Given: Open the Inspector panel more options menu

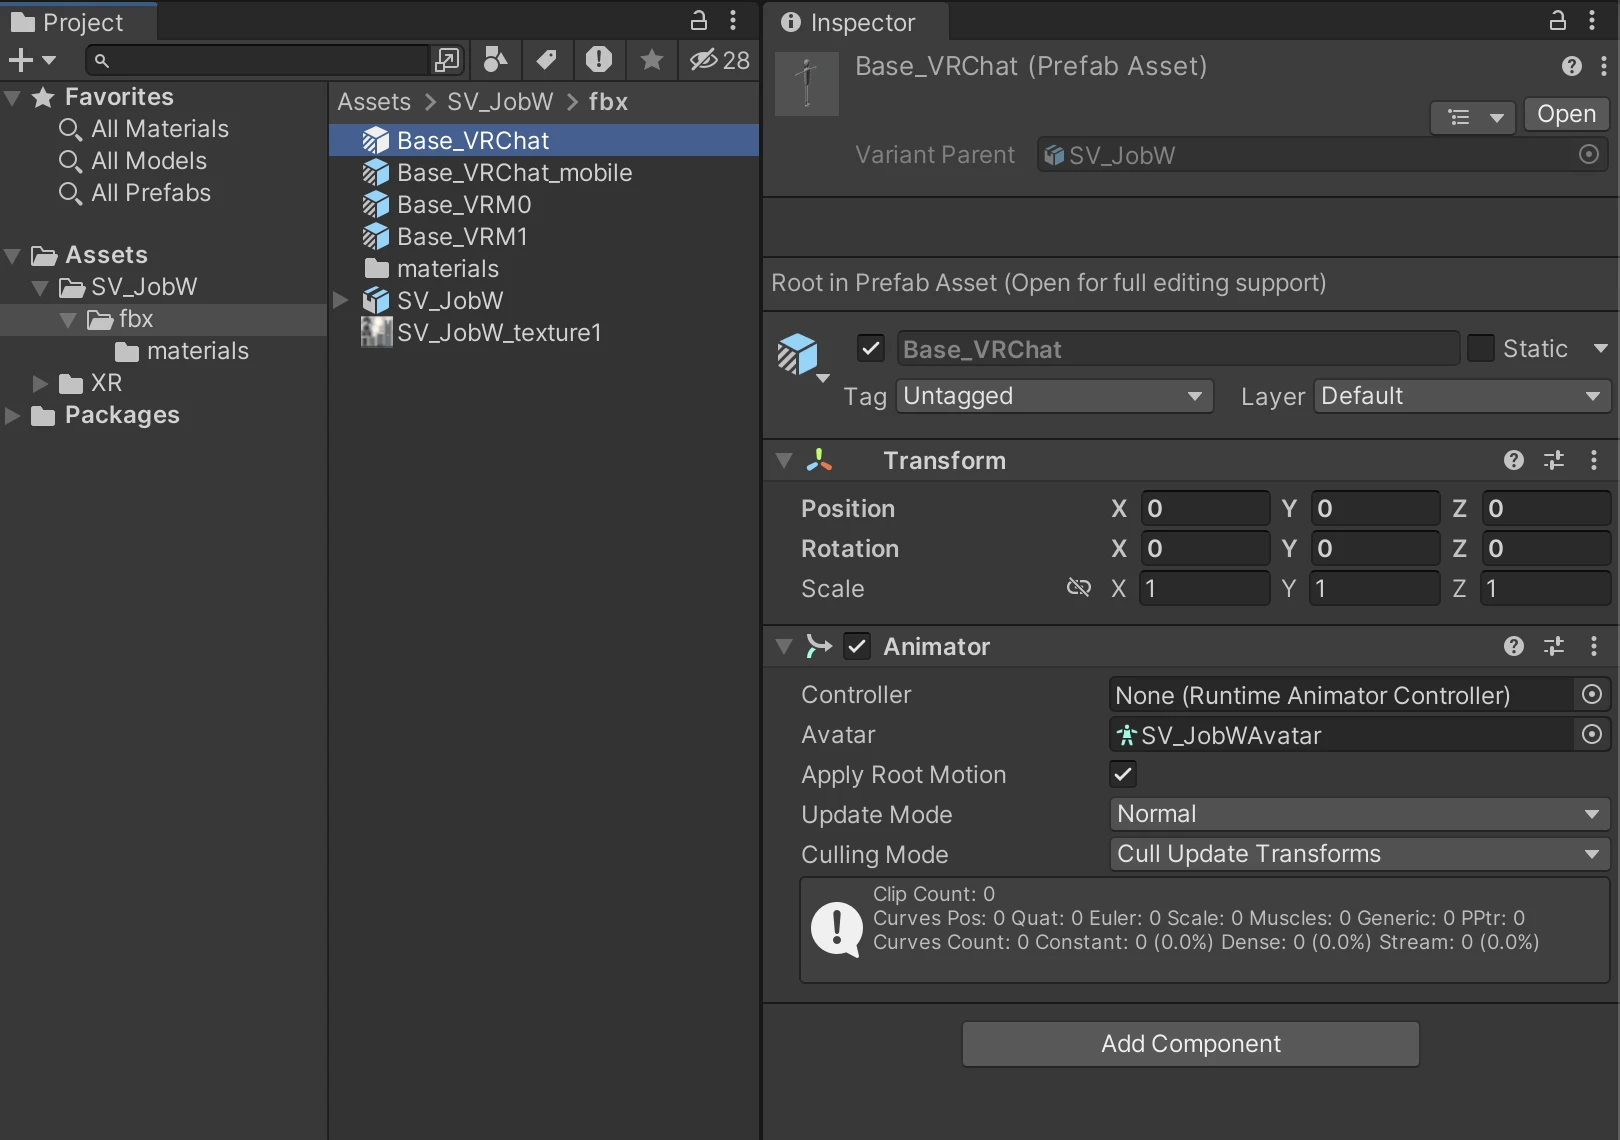Looking at the screenshot, I should [1592, 20].
